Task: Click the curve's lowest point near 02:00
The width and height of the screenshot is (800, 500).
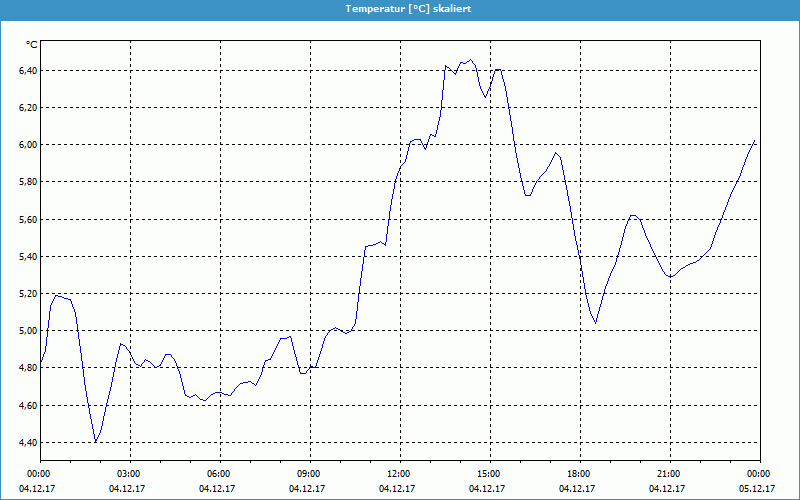Action: click(x=95, y=441)
